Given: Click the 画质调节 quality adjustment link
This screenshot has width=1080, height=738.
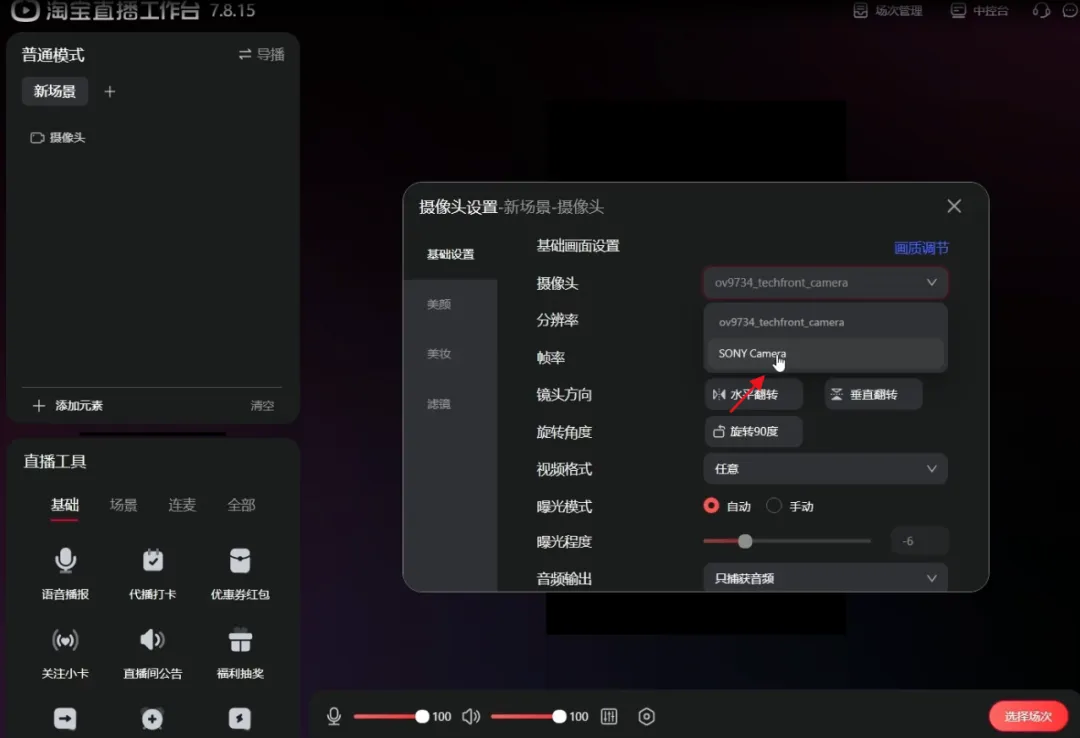Looking at the screenshot, I should tap(921, 247).
